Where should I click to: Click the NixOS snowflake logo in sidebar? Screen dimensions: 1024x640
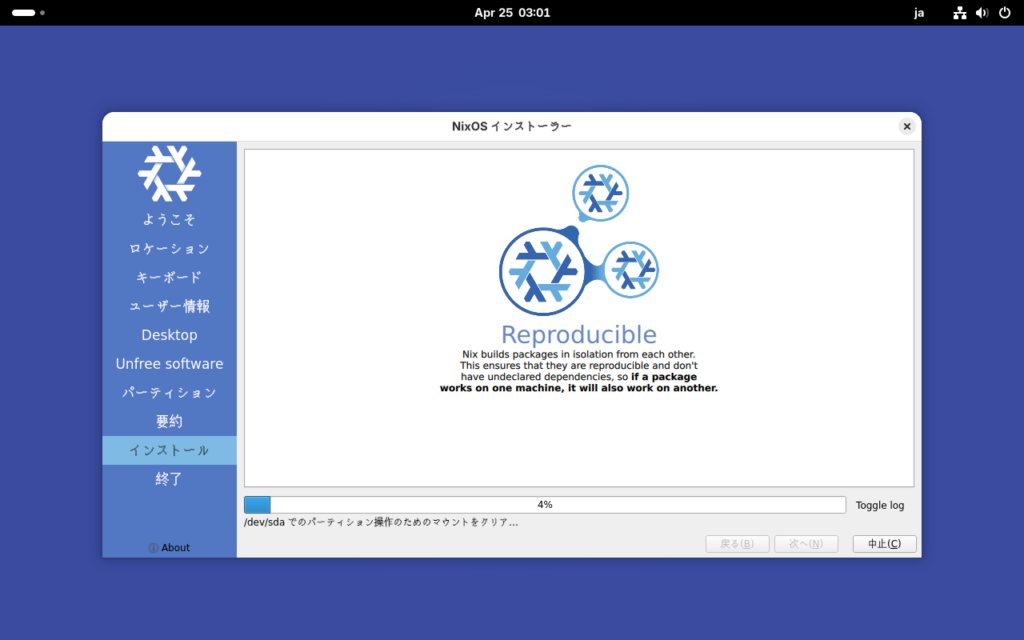169,173
